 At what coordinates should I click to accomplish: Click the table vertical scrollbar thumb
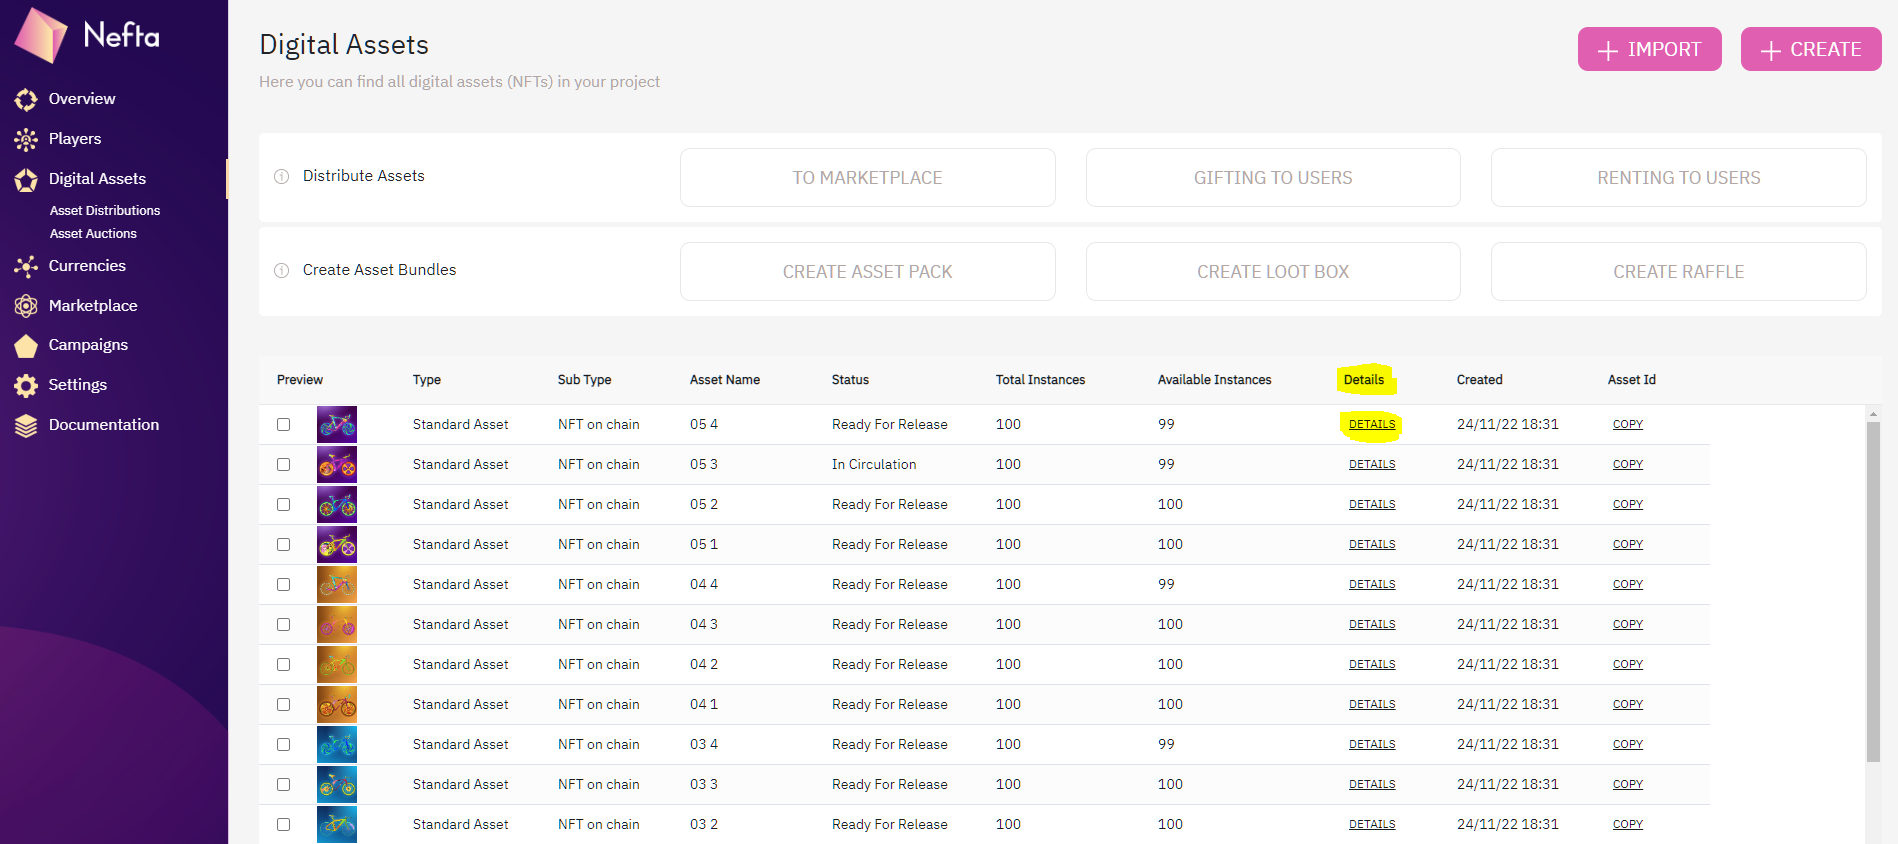click(x=1873, y=592)
